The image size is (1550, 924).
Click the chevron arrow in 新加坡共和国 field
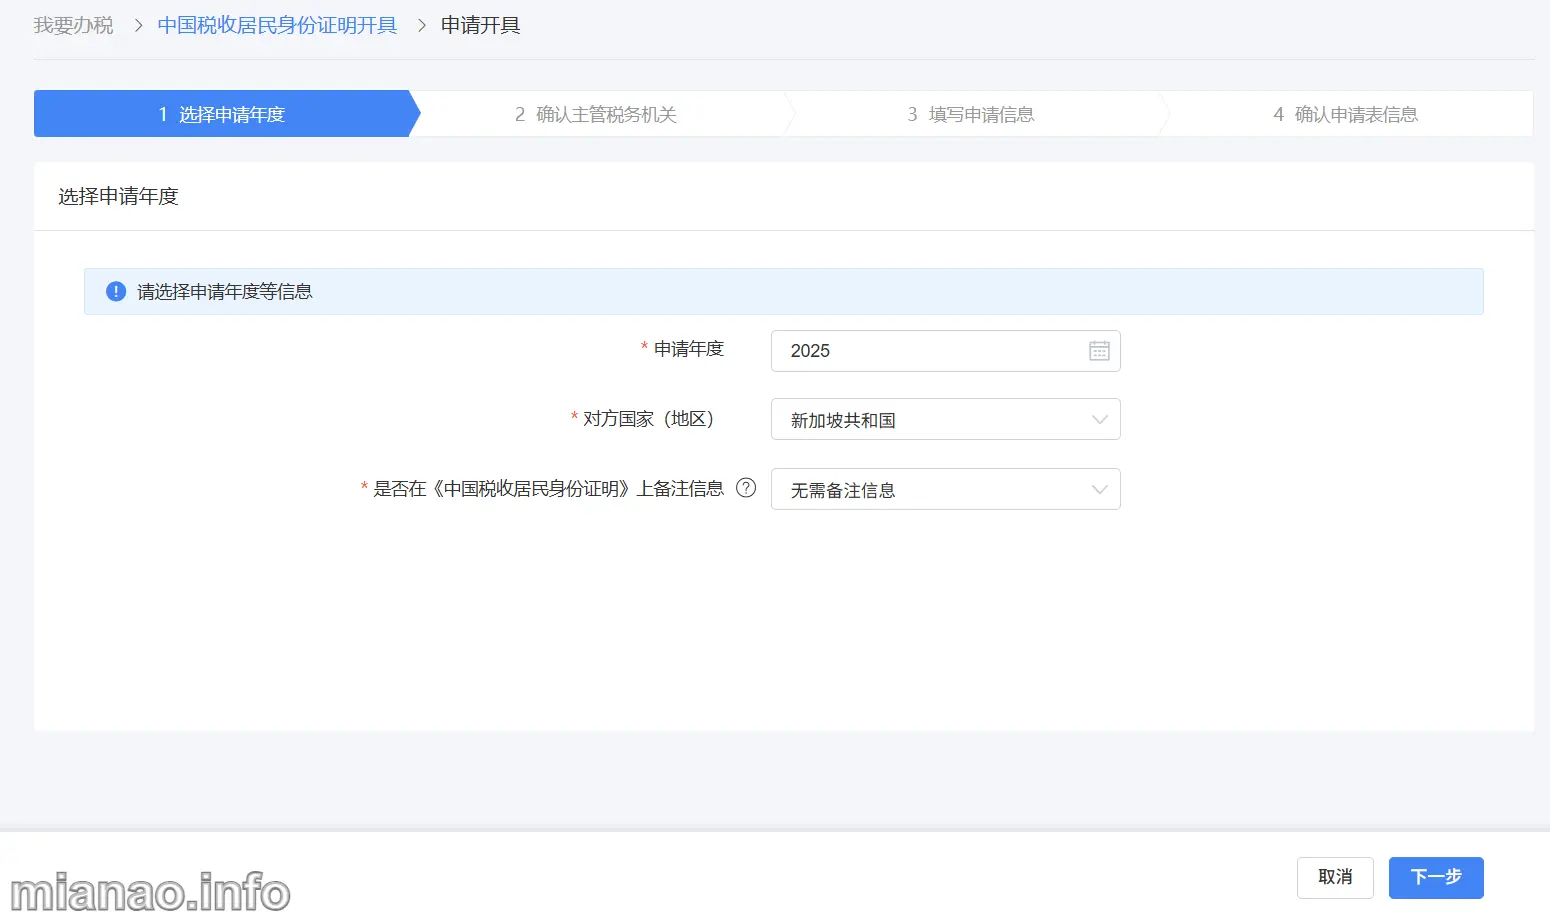pyautogui.click(x=1099, y=420)
